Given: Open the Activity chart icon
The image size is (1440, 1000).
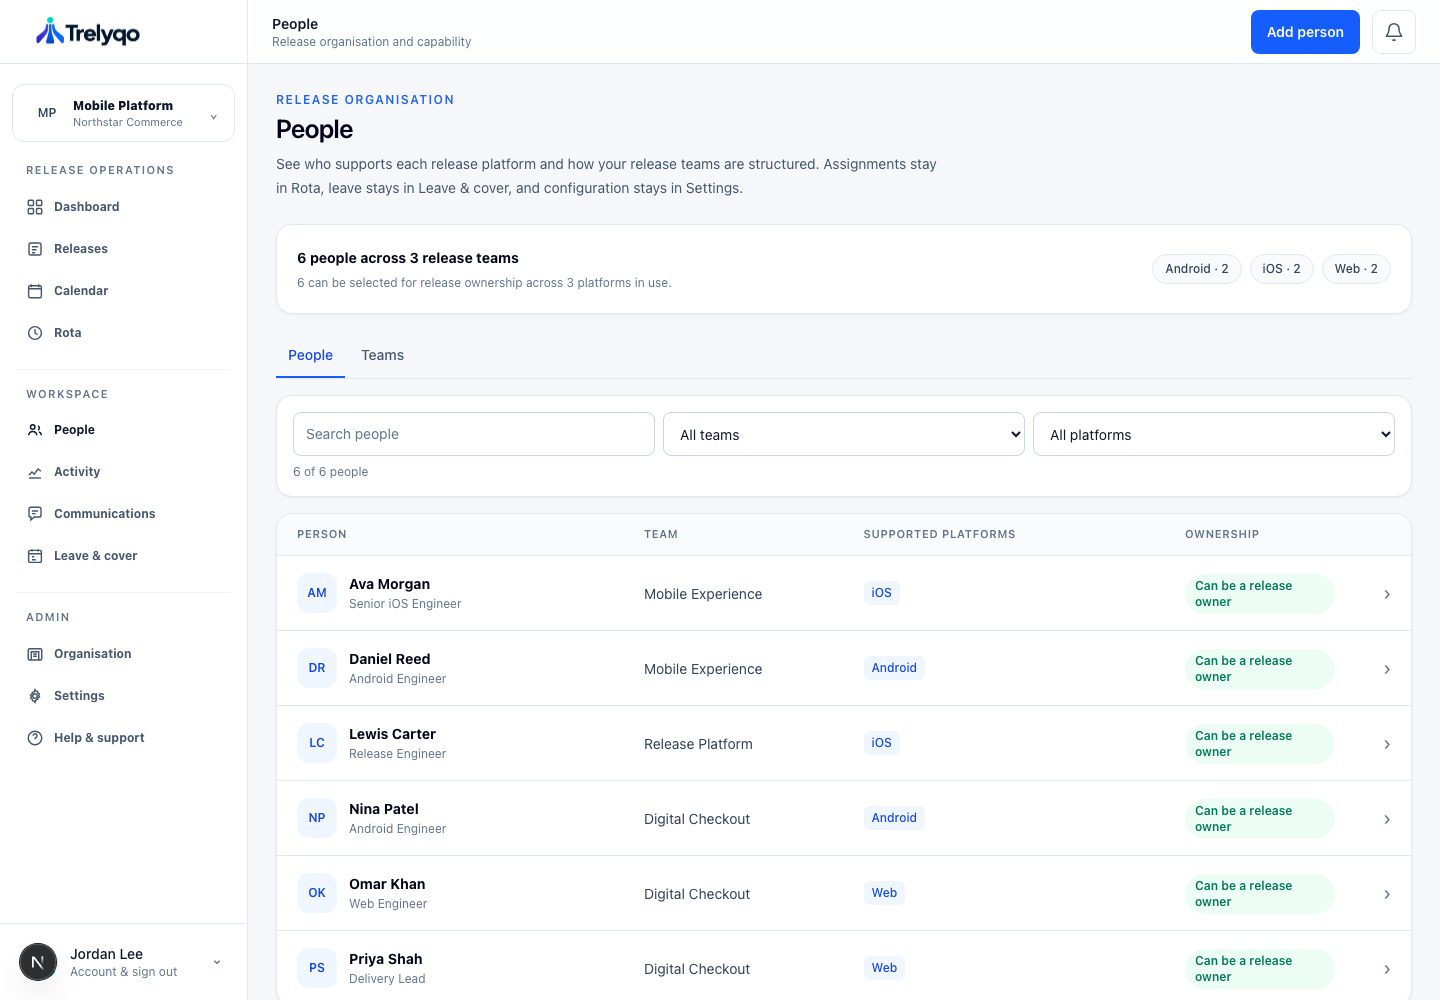Looking at the screenshot, I should point(35,472).
